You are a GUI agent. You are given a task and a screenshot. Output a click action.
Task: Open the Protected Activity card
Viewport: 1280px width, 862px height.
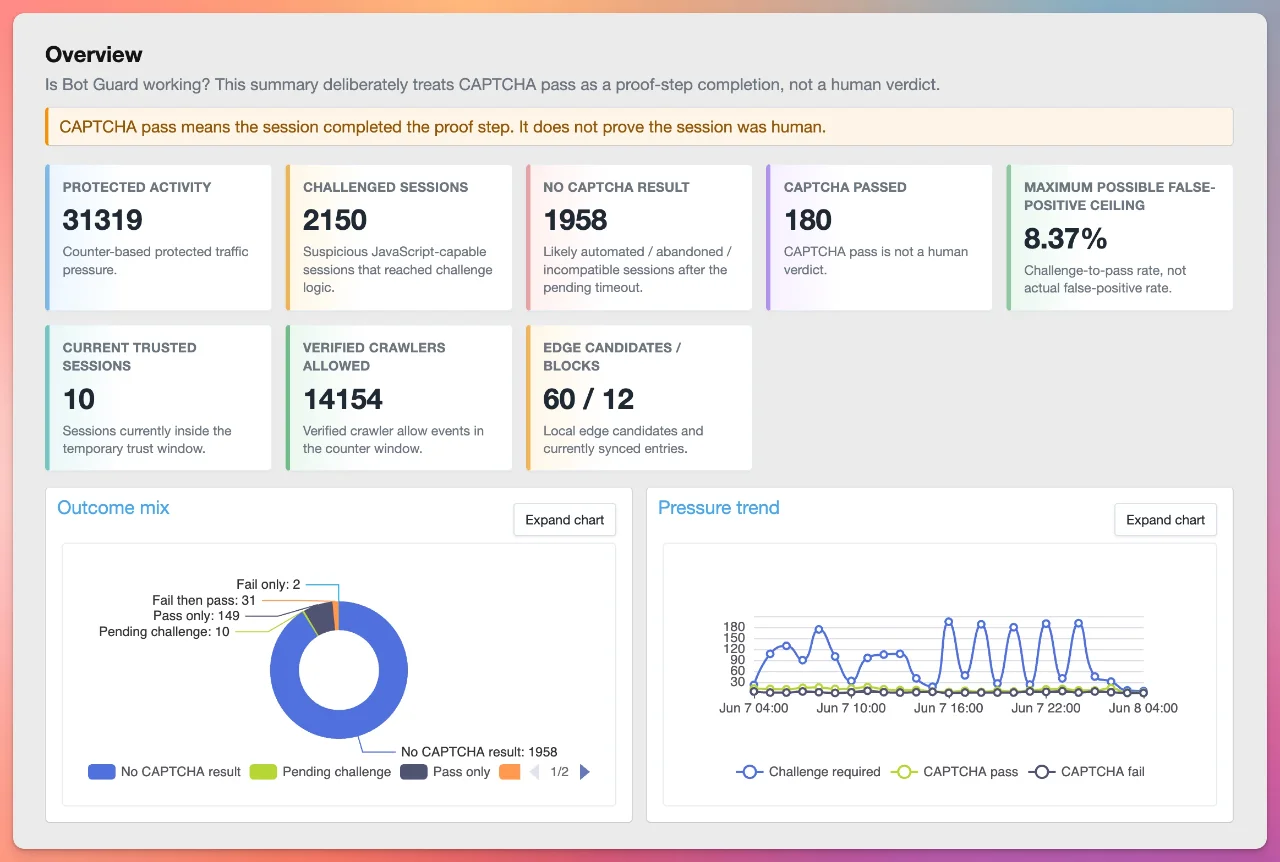[158, 238]
